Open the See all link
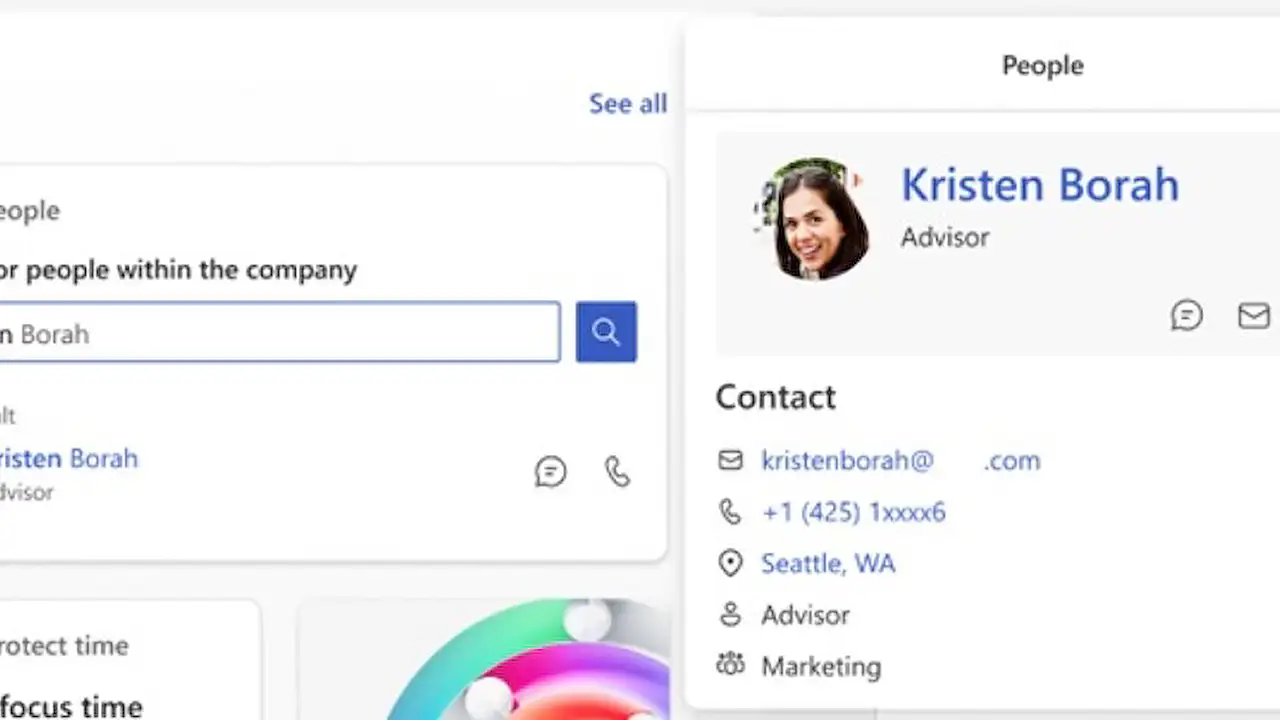The height and width of the screenshot is (720, 1280). 627,104
